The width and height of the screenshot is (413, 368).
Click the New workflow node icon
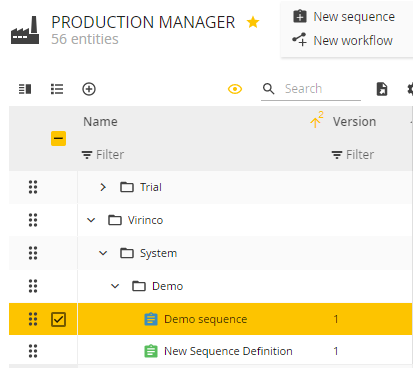tap(299, 39)
